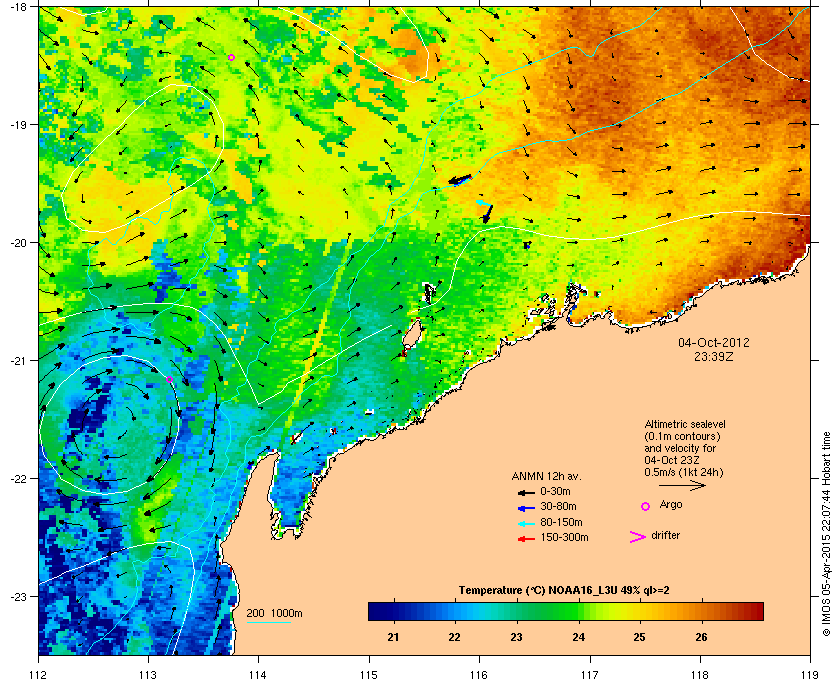This screenshot has width=840, height=680.
Task: Click the blue 30-80m arrow legend icon
Action: click(526, 507)
